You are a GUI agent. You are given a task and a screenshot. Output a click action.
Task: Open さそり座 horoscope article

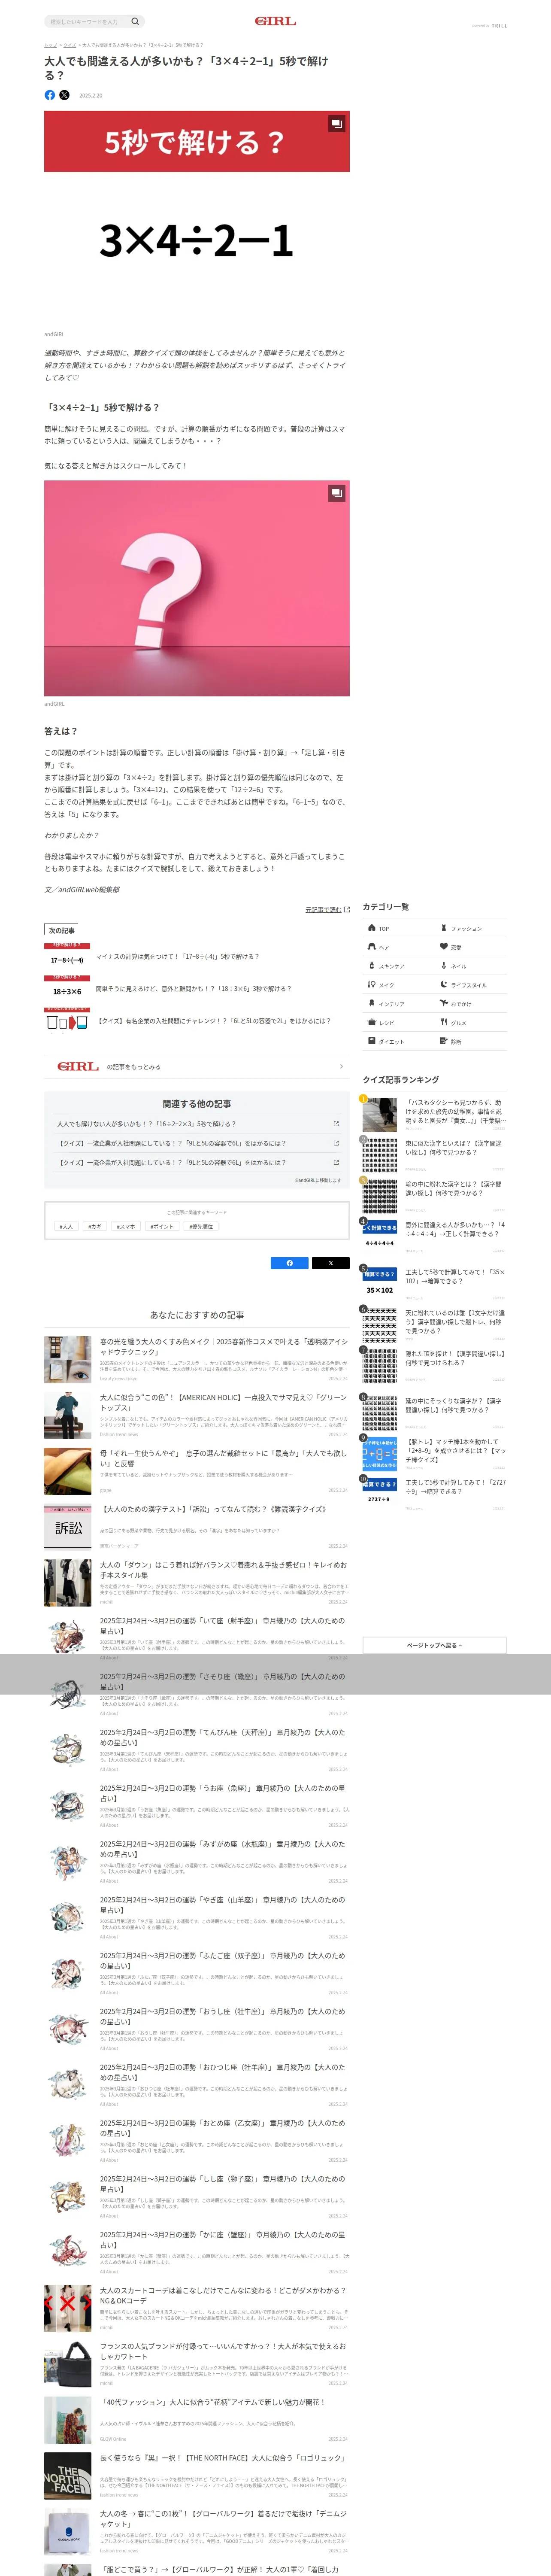click(x=196, y=1695)
